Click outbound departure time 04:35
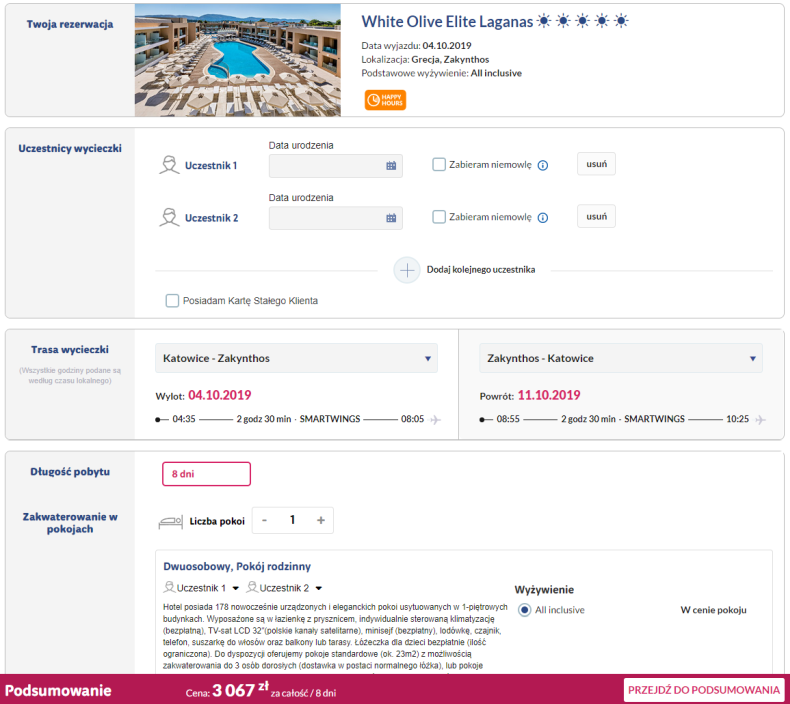 [184, 419]
